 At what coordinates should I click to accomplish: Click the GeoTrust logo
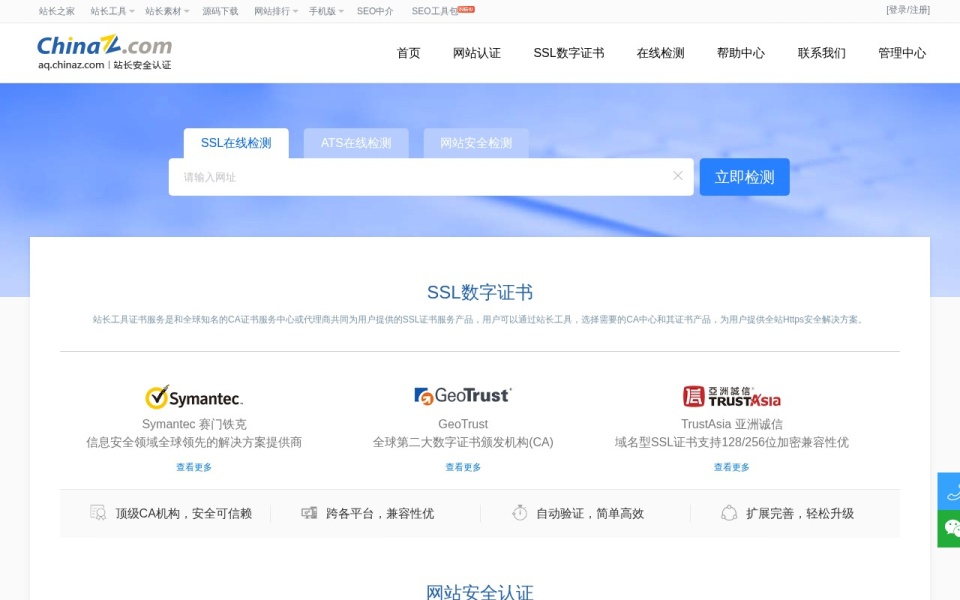point(463,396)
